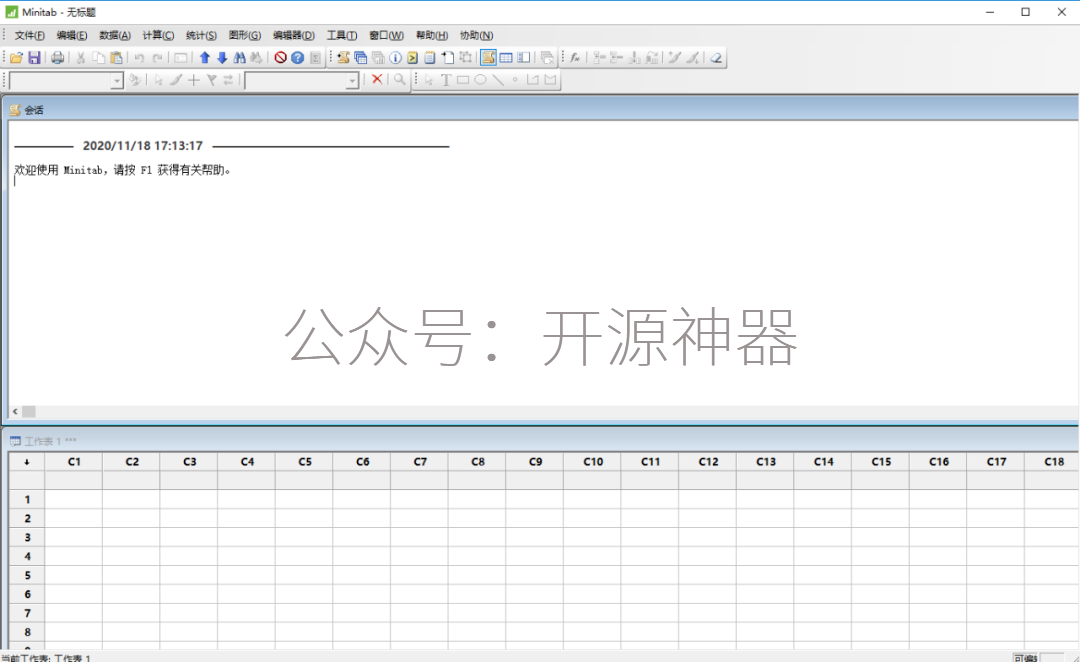
Task: Click the eraser icon in the toolbar
Action: (716, 58)
